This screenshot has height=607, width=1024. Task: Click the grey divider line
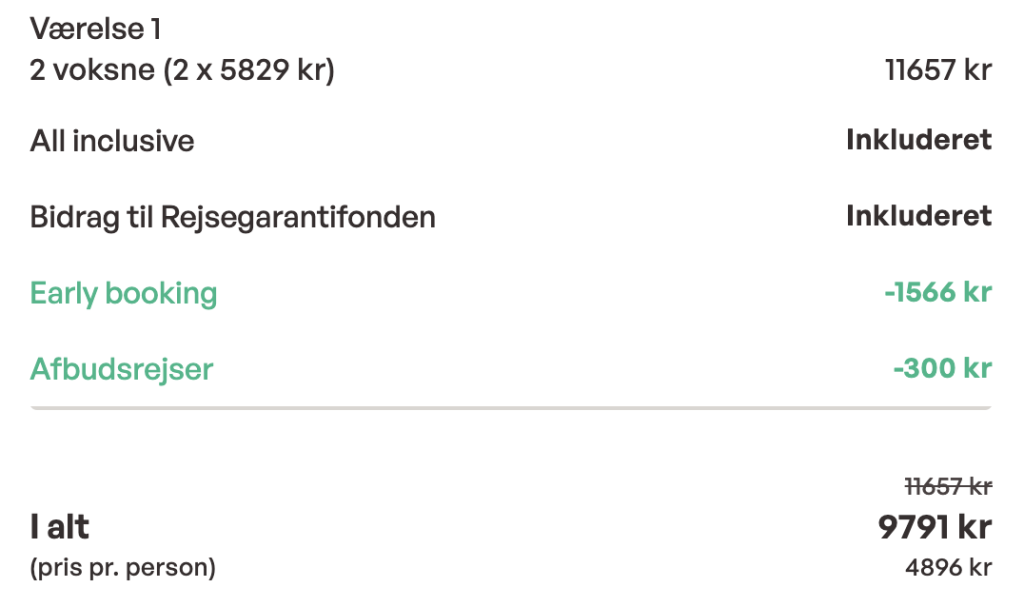511,408
